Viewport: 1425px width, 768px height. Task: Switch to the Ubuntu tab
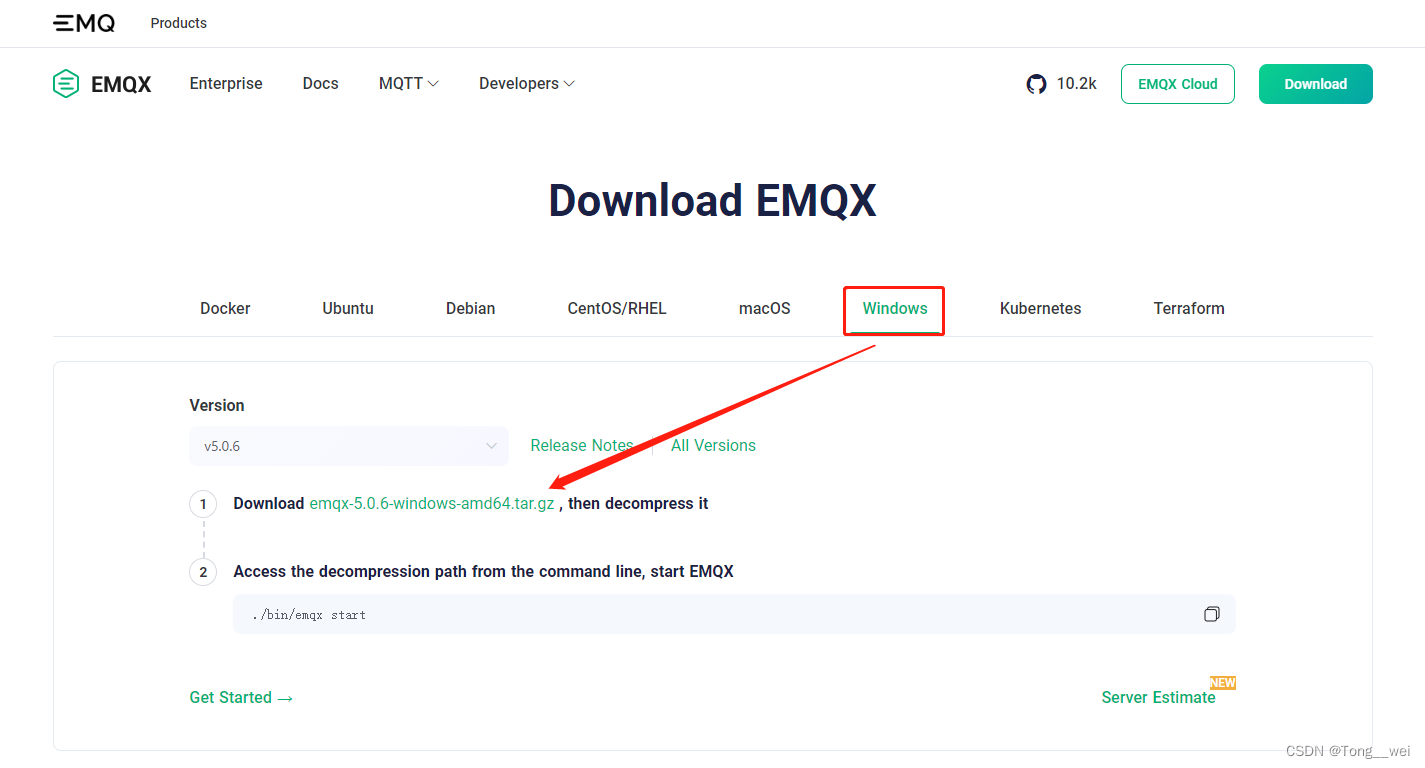(x=348, y=308)
